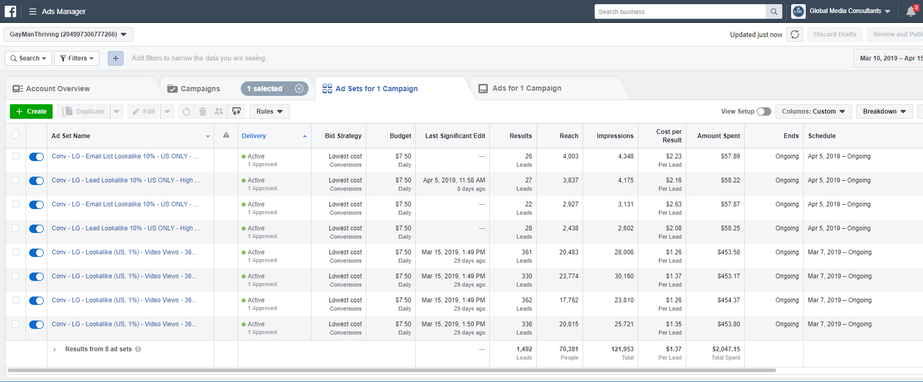Viewport: 923px width, 382px height.
Task: Open the Columns: Custom dropdown
Action: [813, 111]
